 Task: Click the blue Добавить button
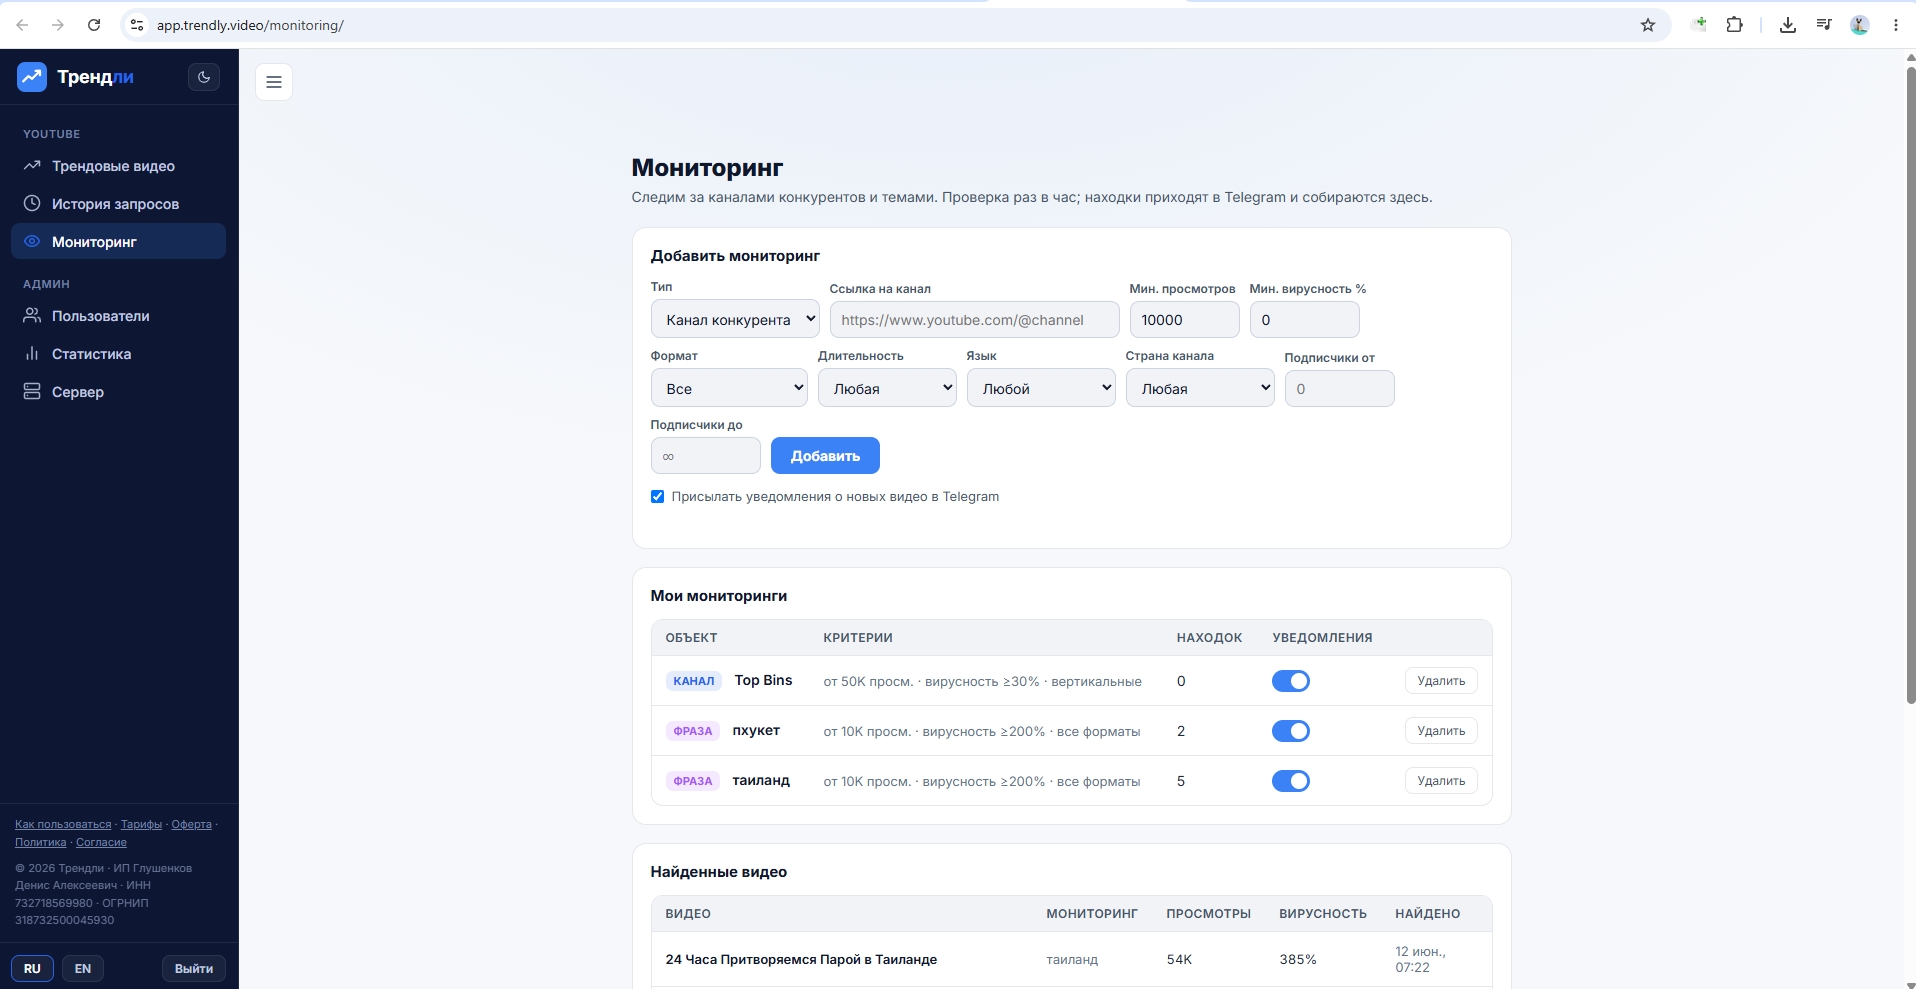(825, 456)
